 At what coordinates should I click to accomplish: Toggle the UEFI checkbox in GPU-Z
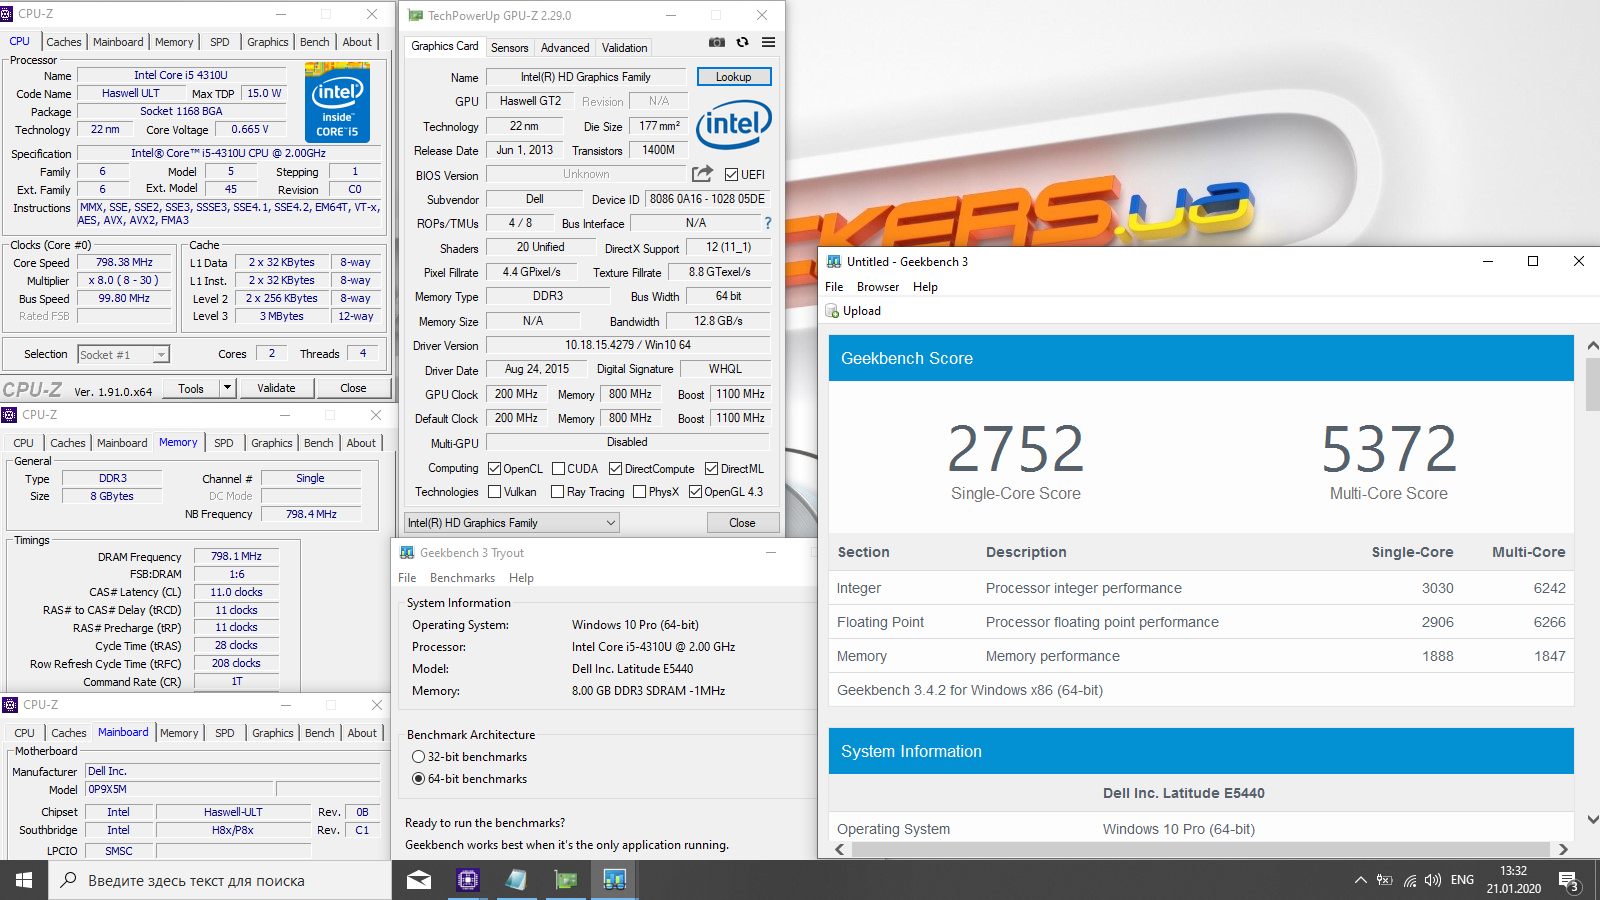click(x=732, y=174)
